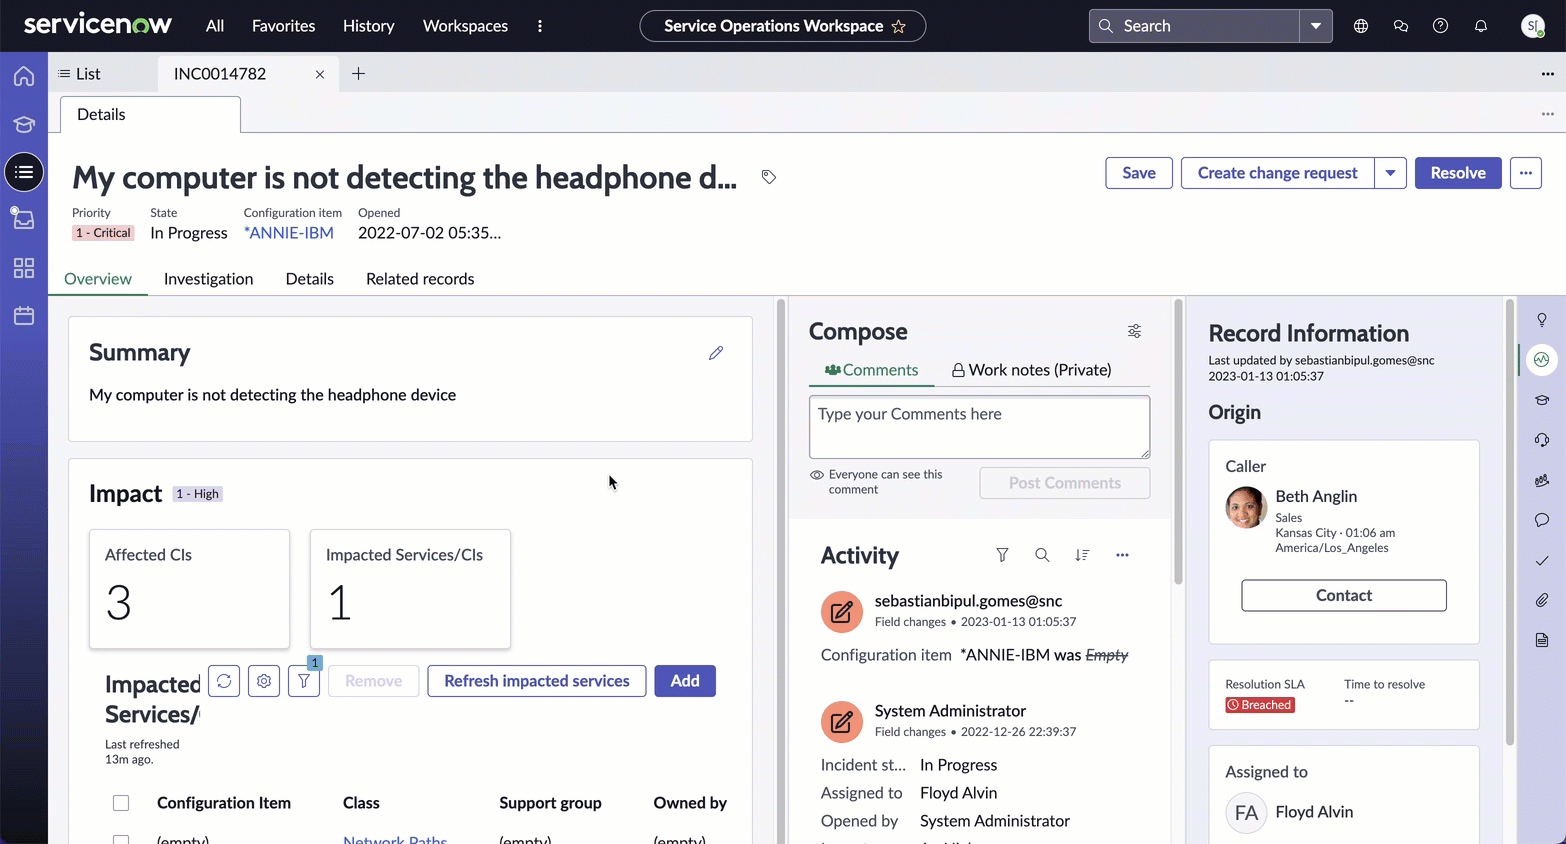This screenshot has width=1566, height=844.
Task: Open the gear settings icon in Impacted Services
Action: [264, 681]
